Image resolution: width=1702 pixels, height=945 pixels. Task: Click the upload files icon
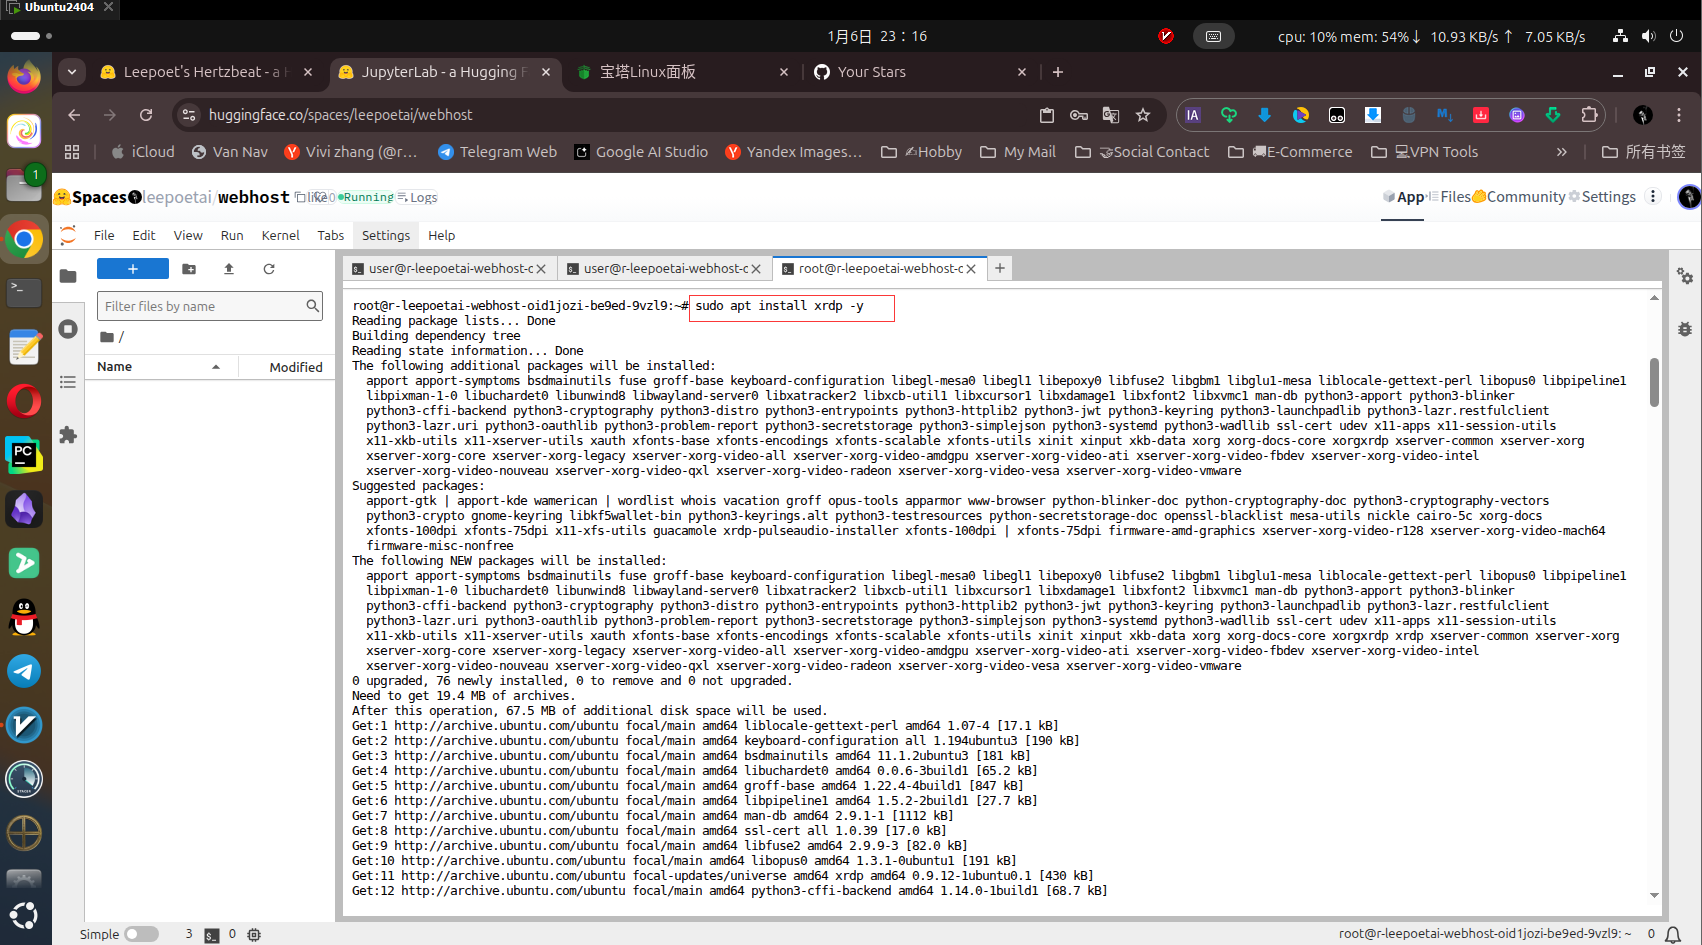[x=229, y=269]
